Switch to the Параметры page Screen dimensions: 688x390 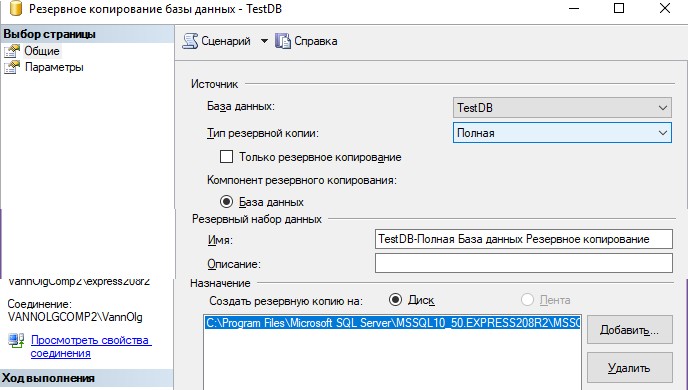[54, 67]
